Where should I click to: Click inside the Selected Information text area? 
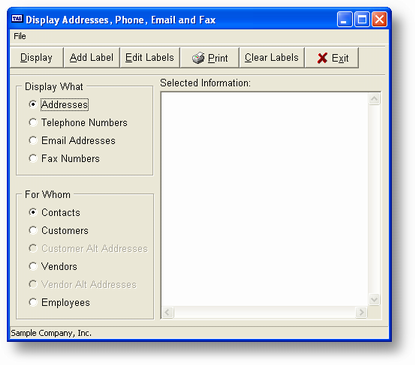[x=265, y=199]
